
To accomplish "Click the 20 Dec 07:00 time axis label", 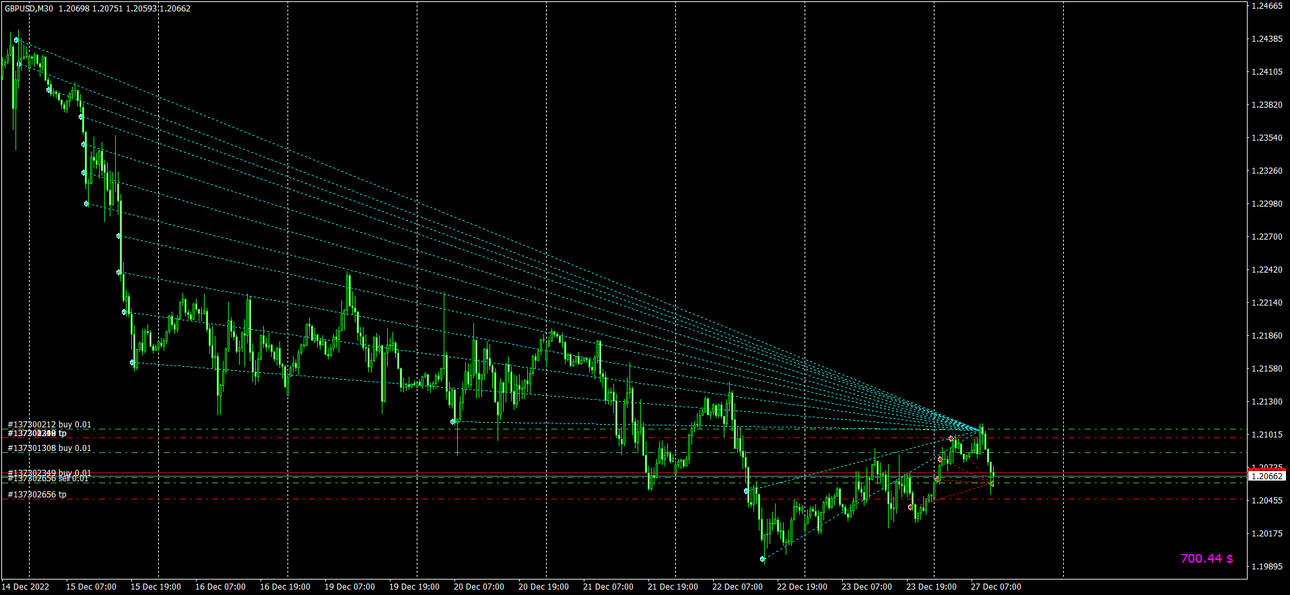I will [x=479, y=587].
